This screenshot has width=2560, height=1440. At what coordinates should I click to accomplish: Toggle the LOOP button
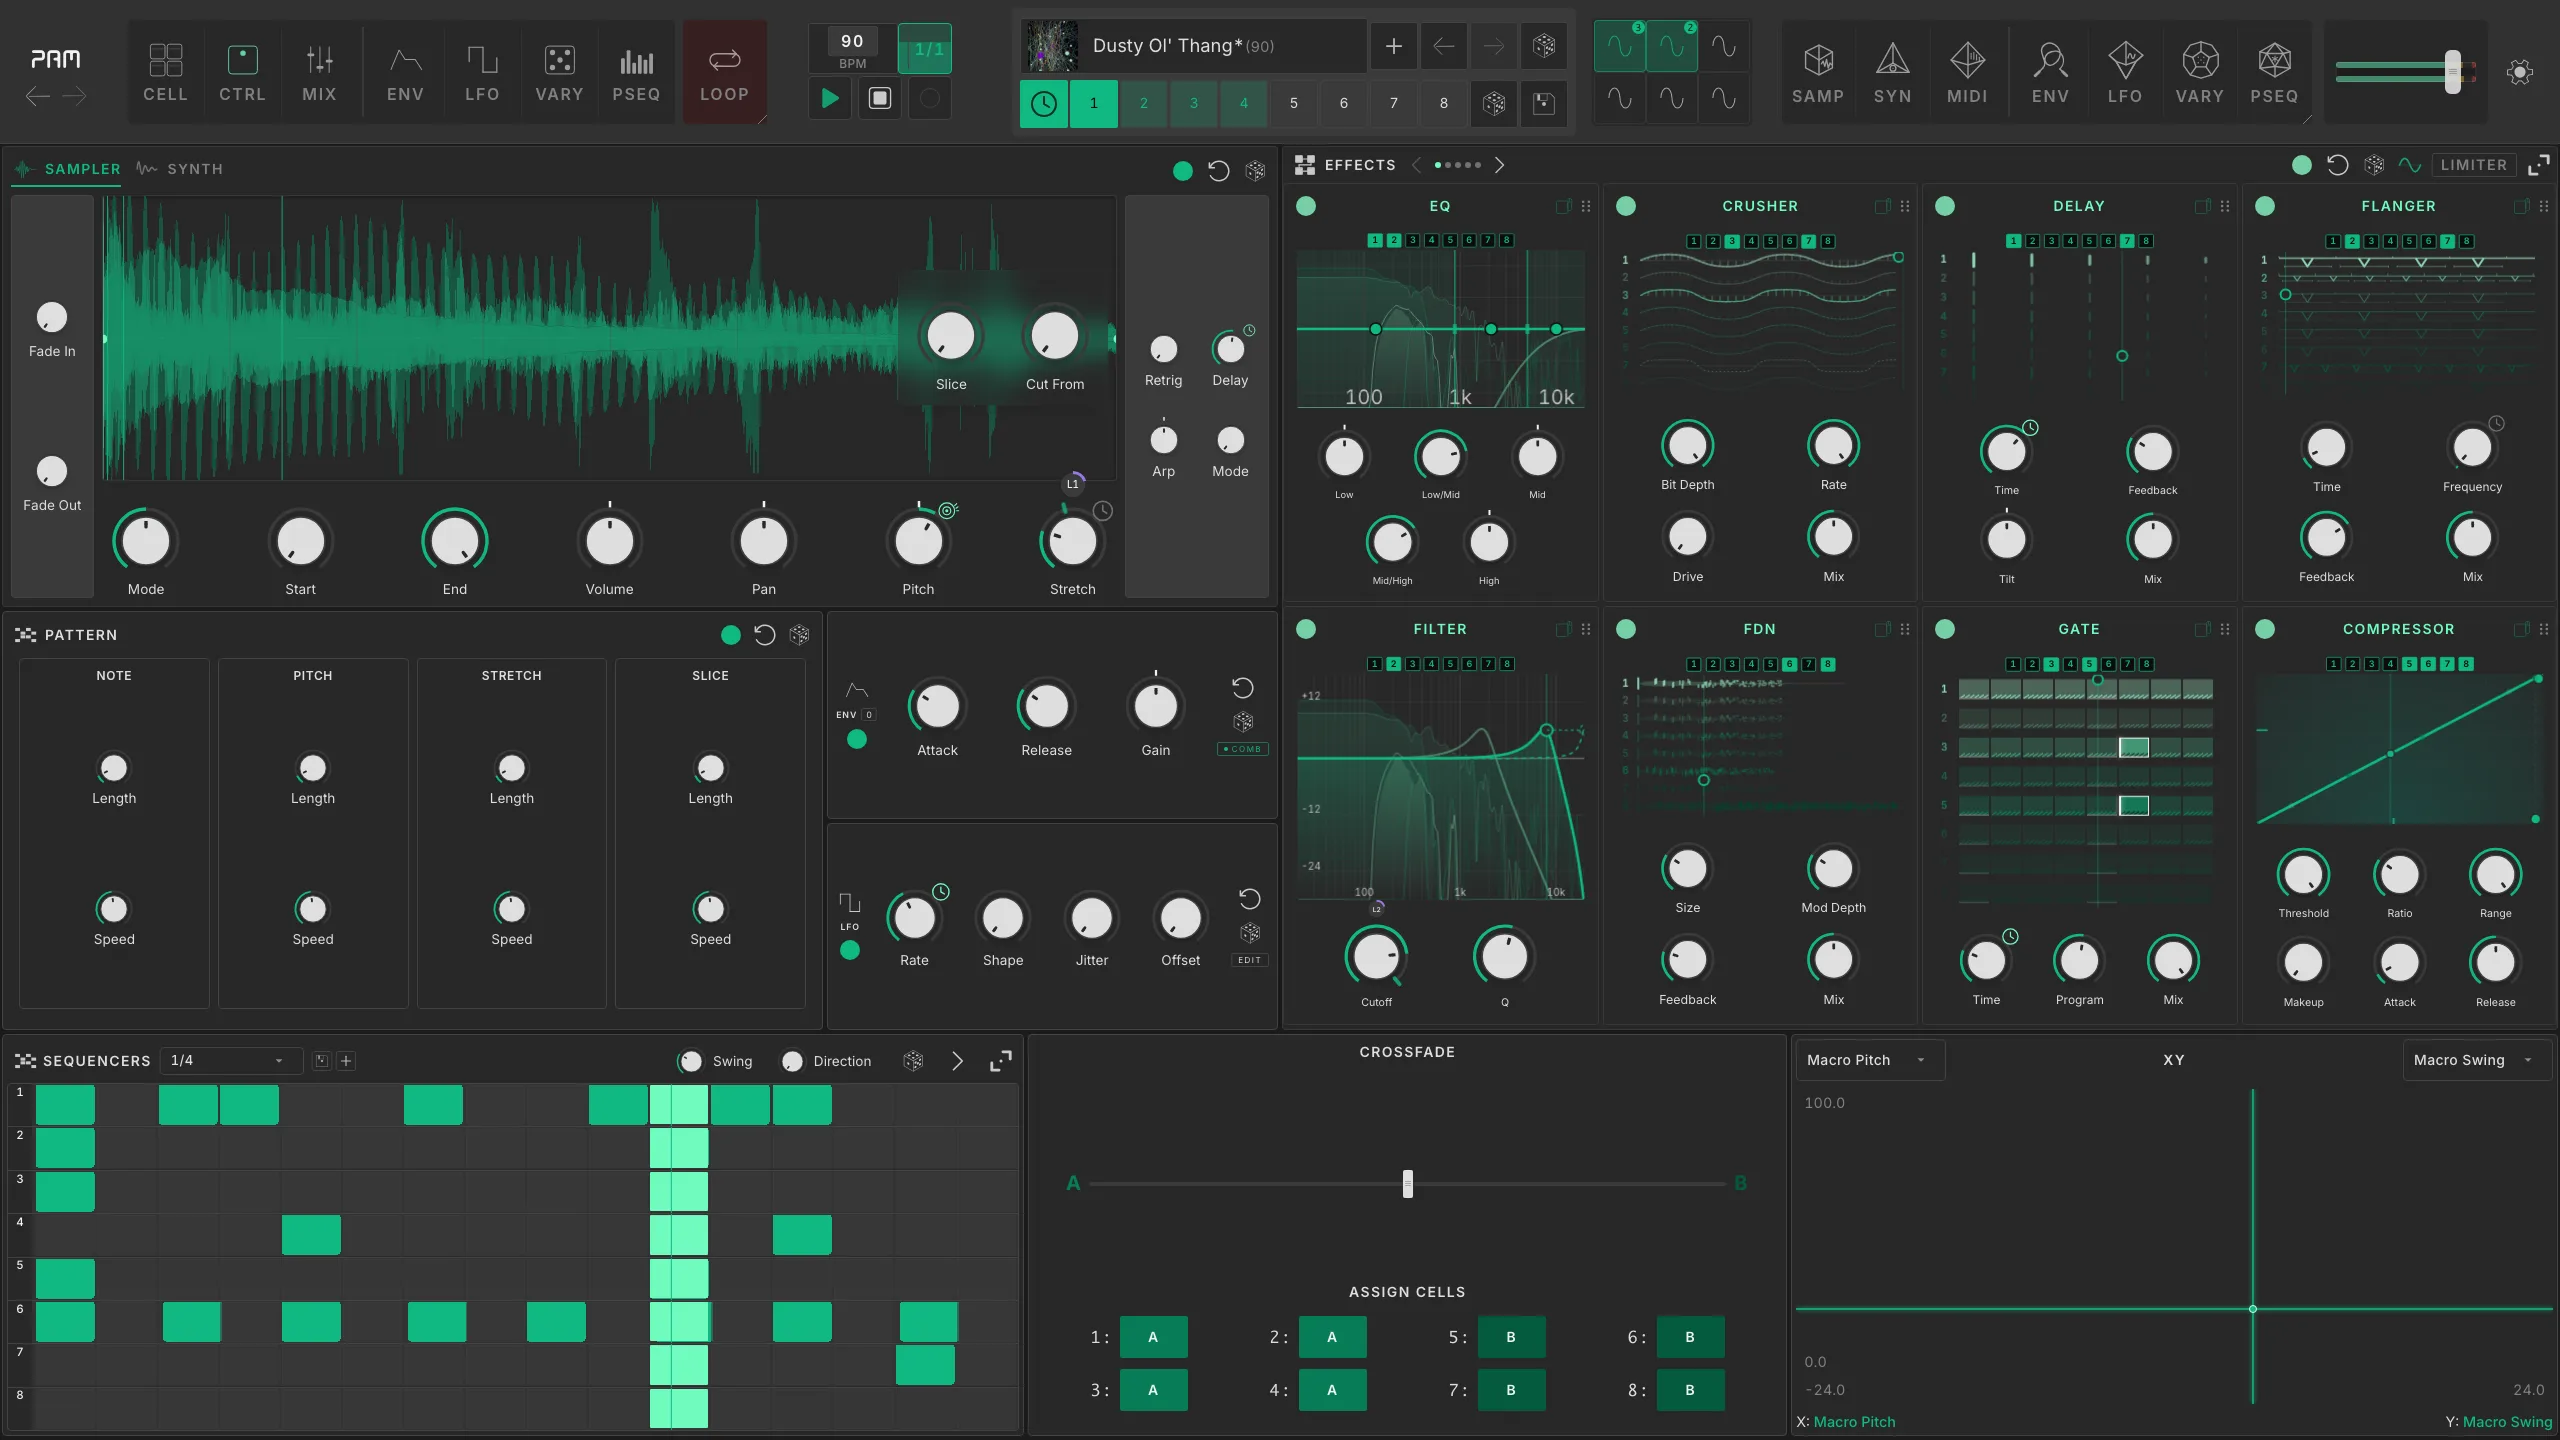pos(724,72)
